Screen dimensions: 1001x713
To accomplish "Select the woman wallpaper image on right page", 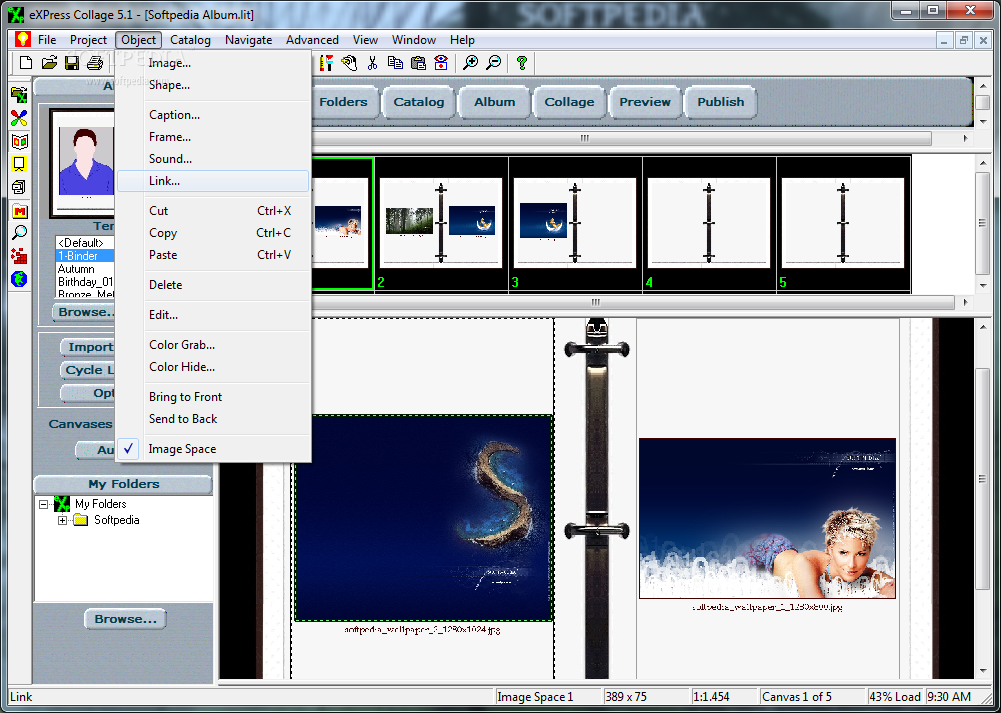I will pyautogui.click(x=767, y=518).
